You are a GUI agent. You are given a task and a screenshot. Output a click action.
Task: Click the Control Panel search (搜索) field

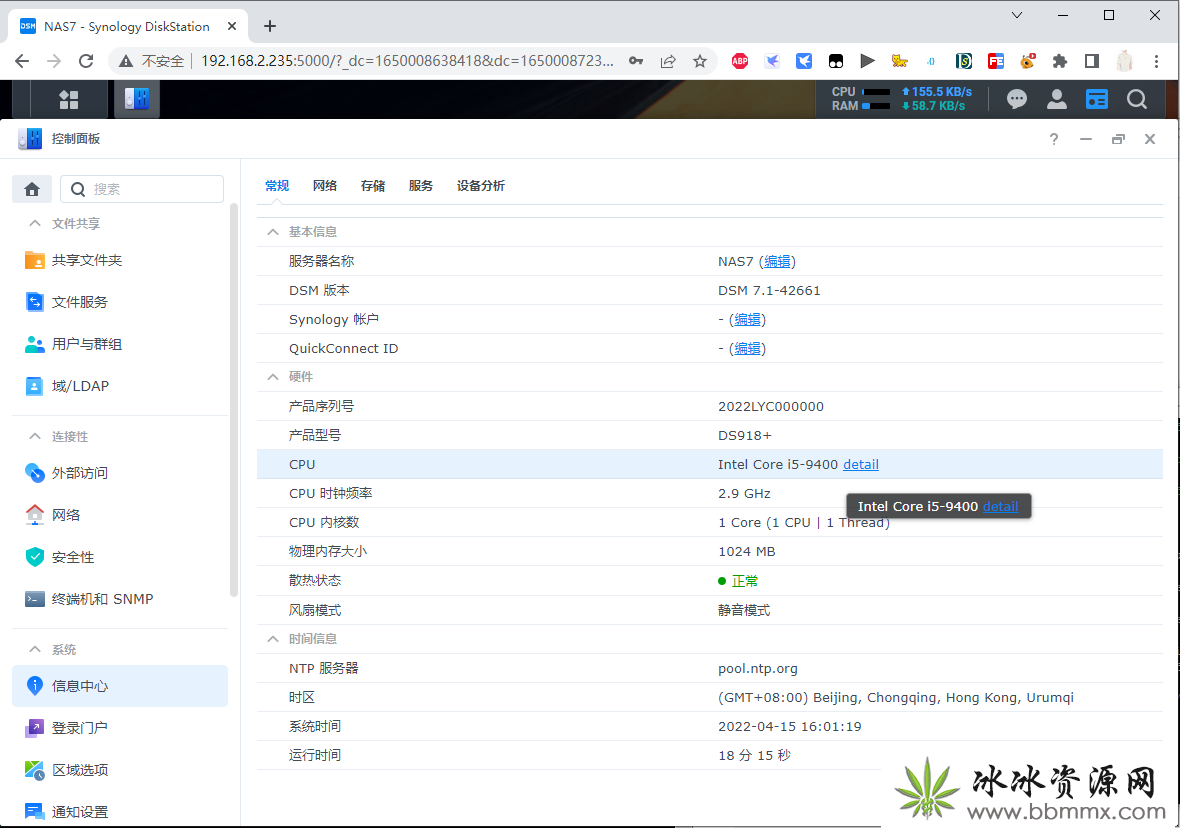(142, 189)
